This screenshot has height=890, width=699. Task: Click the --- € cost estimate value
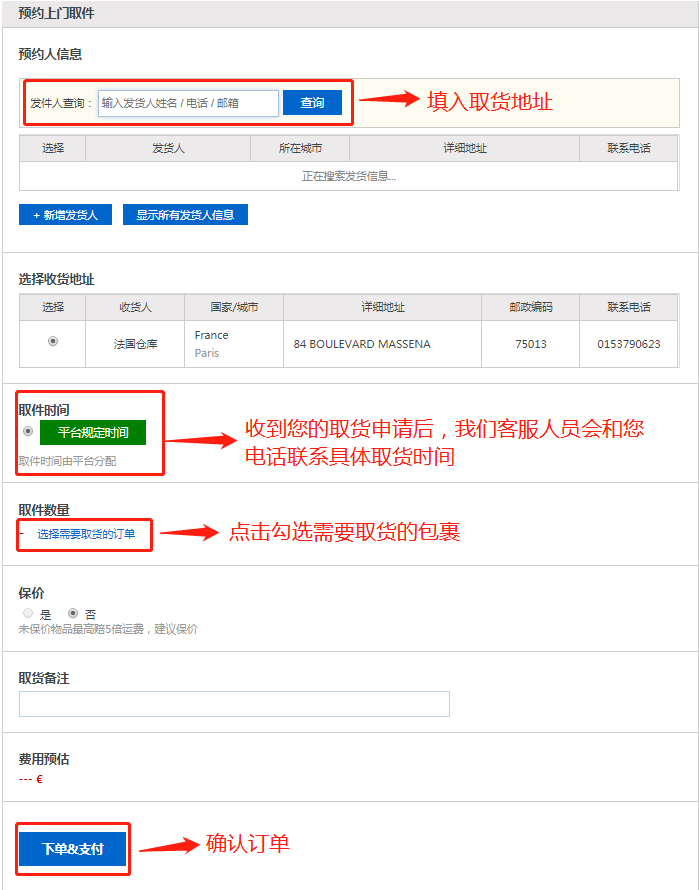(31, 779)
